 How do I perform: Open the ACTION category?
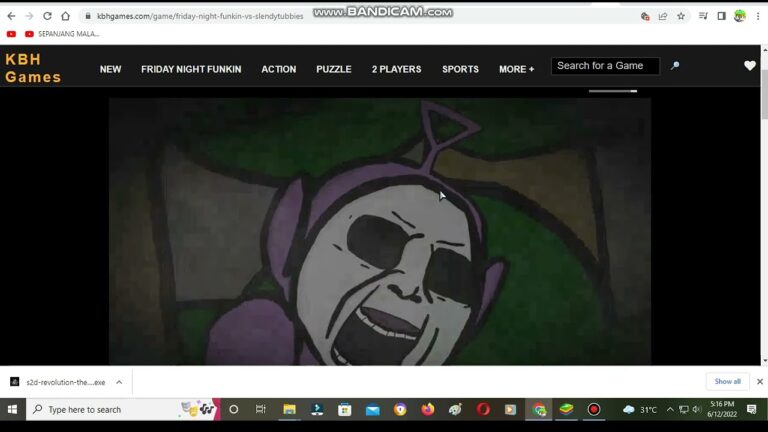[x=279, y=70]
